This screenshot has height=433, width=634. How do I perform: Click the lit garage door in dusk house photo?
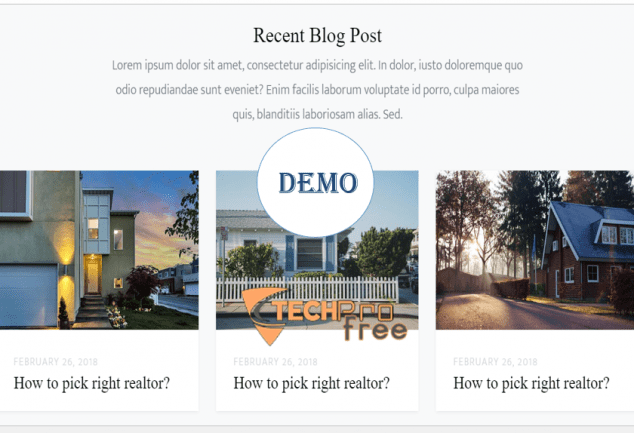(28, 295)
